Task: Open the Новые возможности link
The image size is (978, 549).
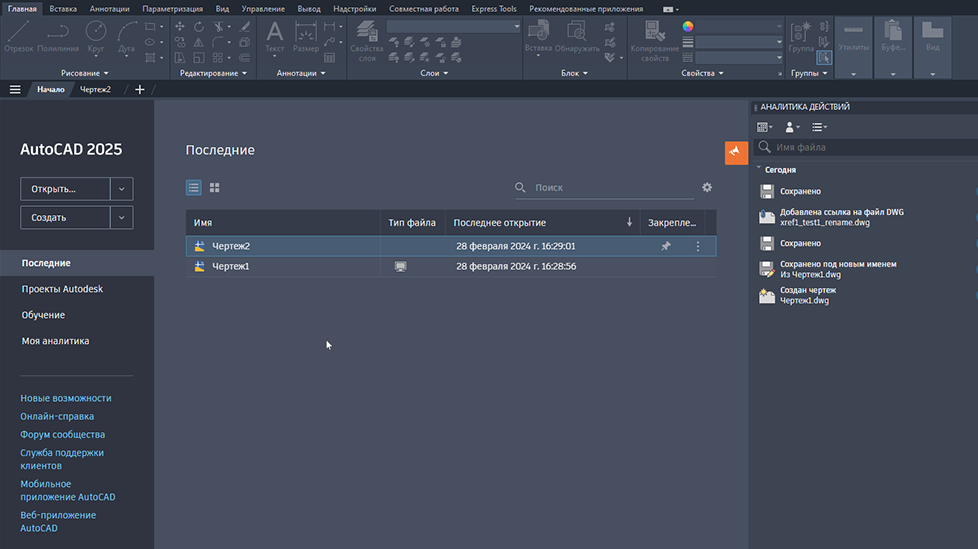Action: (65, 398)
